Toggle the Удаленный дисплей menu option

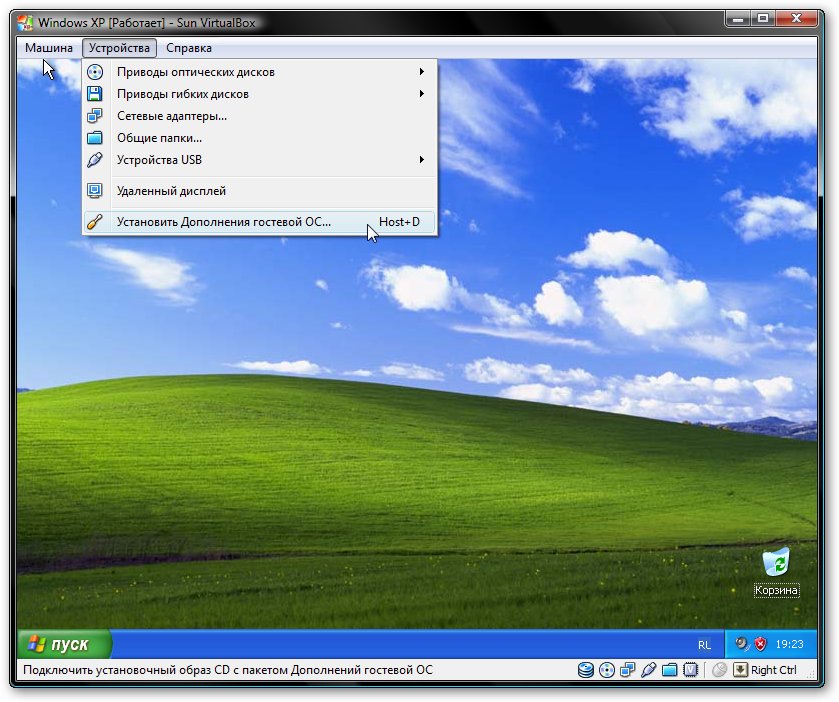click(171, 191)
